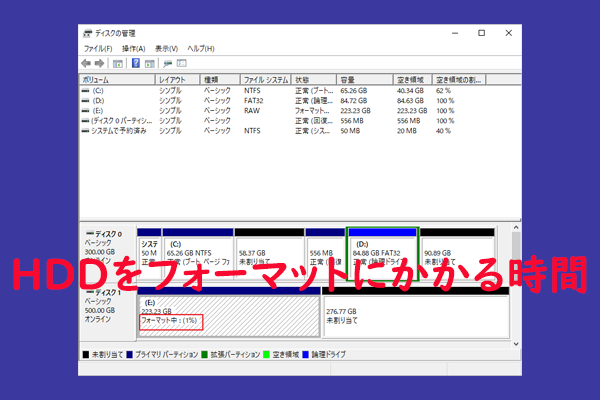Click the RAW file system cell
The height and width of the screenshot is (400, 600).
pyautogui.click(x=252, y=111)
